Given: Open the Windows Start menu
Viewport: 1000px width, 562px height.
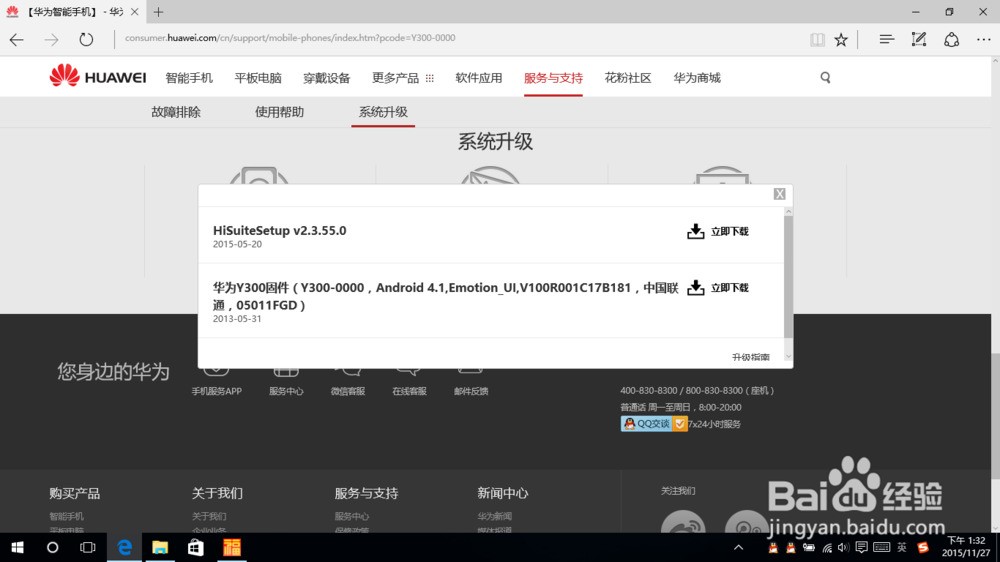Looking at the screenshot, I should (x=17, y=547).
